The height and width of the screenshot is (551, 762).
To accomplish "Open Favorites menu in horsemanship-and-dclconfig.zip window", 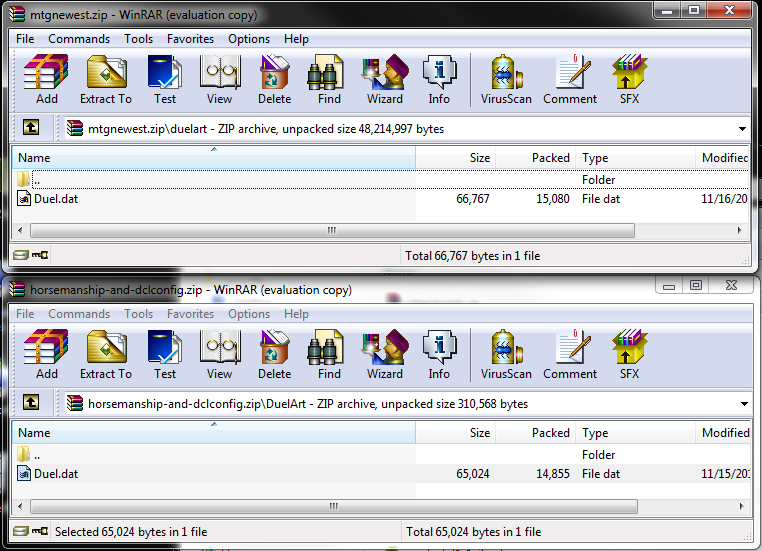I will pyautogui.click(x=190, y=314).
